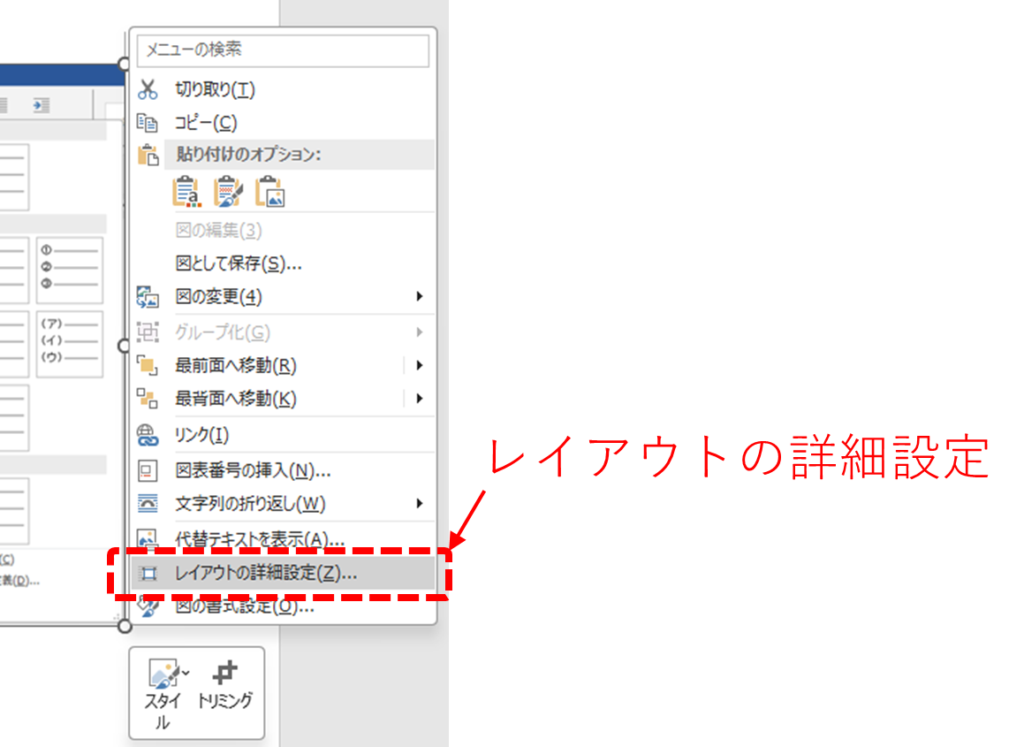This screenshot has width=1024, height=747.
Task: Click the リンク chain icon
Action: (x=148, y=435)
